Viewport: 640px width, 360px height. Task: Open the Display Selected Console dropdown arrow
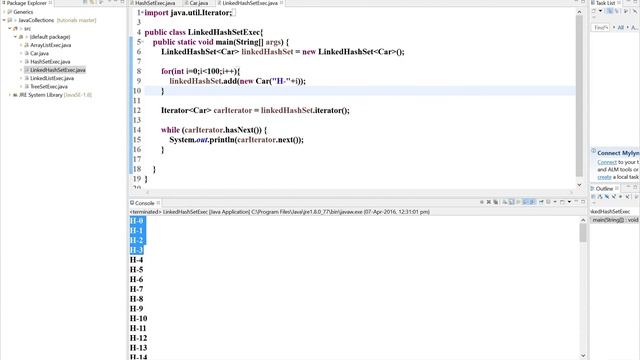point(555,202)
